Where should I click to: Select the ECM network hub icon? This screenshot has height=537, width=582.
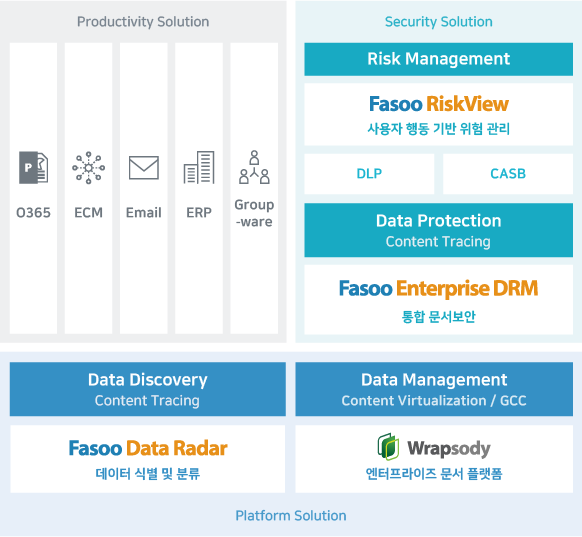88,167
